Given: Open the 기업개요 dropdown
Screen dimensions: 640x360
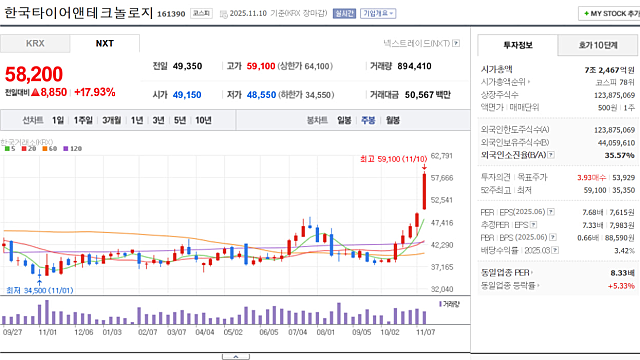Looking at the screenshot, I should [378, 13].
